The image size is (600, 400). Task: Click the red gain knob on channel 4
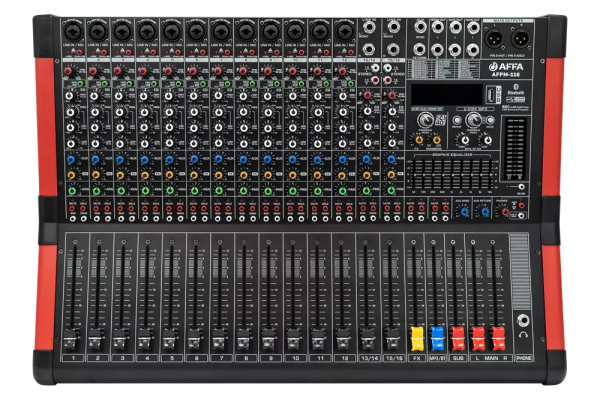pos(142,71)
